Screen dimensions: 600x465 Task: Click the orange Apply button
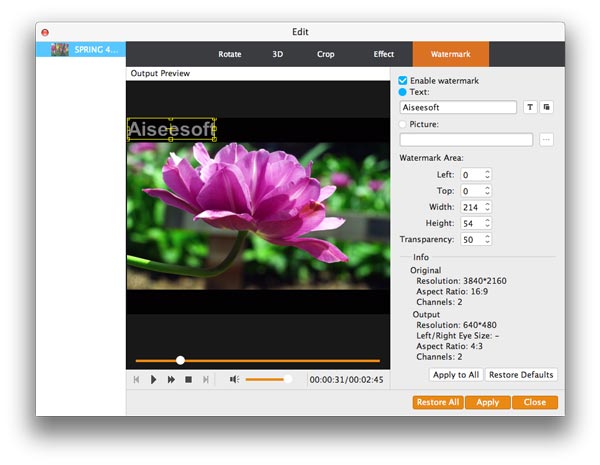coord(488,402)
